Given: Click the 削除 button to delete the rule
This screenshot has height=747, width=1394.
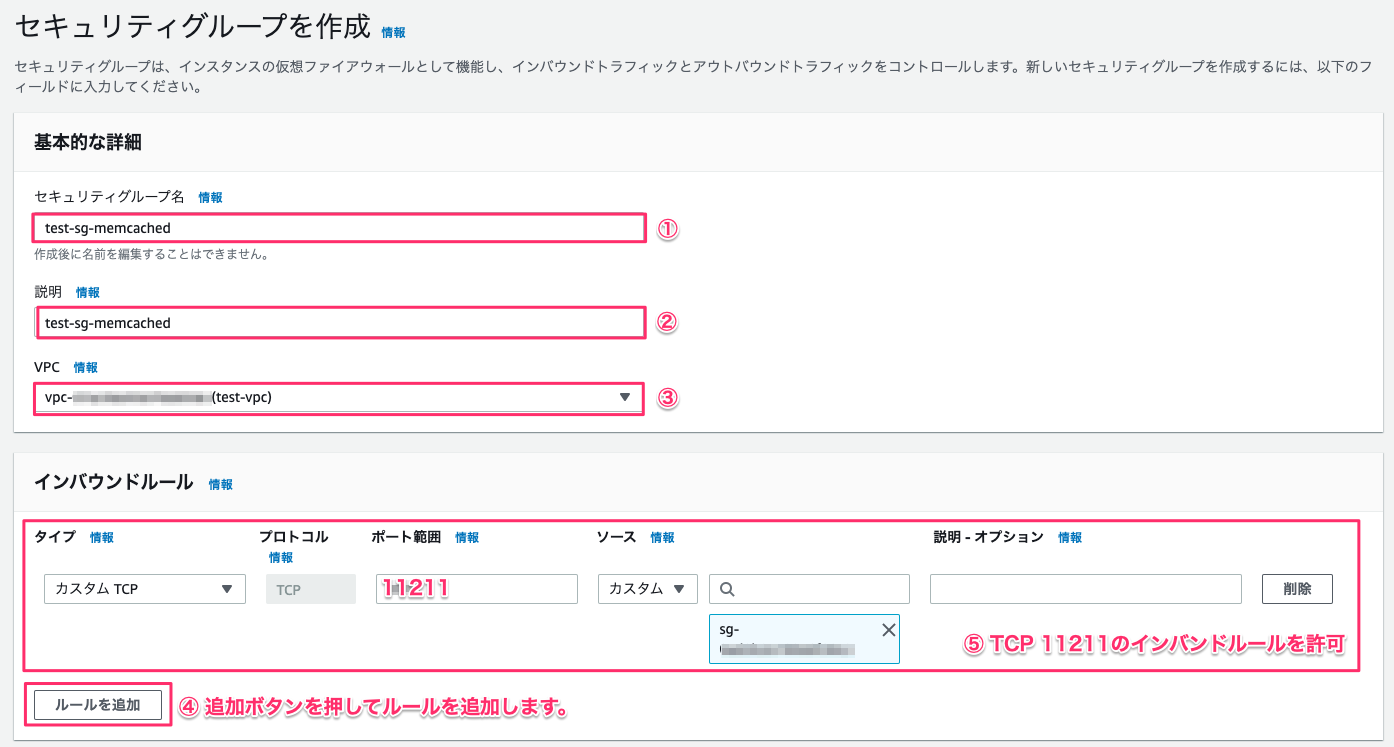Looking at the screenshot, I should 1296,588.
